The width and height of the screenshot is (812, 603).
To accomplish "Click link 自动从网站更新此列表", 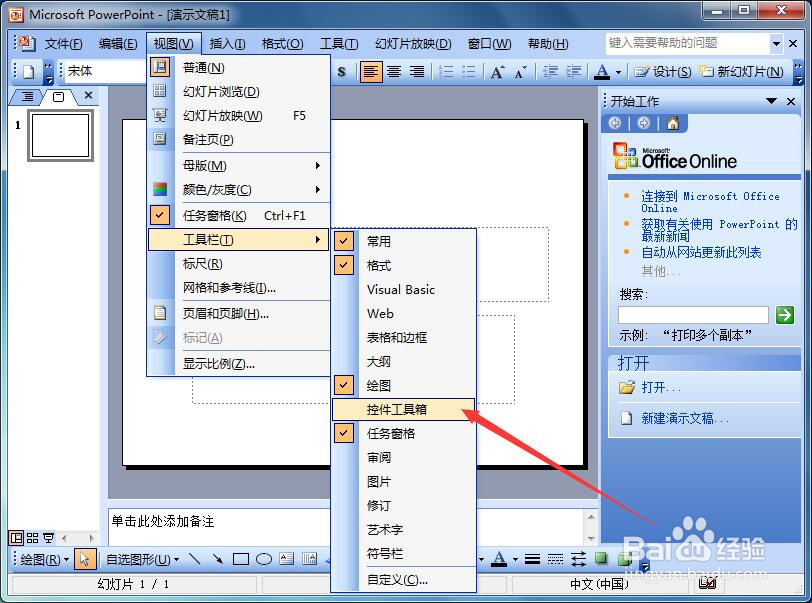I will (701, 252).
